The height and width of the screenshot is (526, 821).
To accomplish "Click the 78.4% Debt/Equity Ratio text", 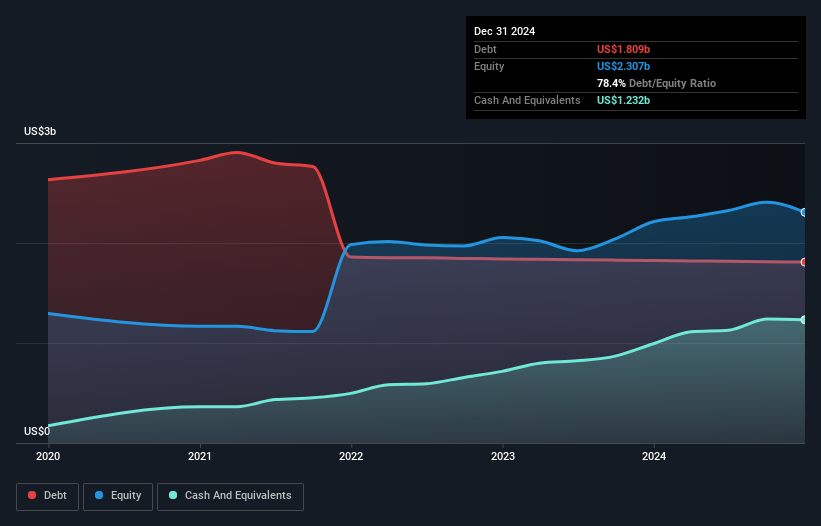I will [x=656, y=83].
